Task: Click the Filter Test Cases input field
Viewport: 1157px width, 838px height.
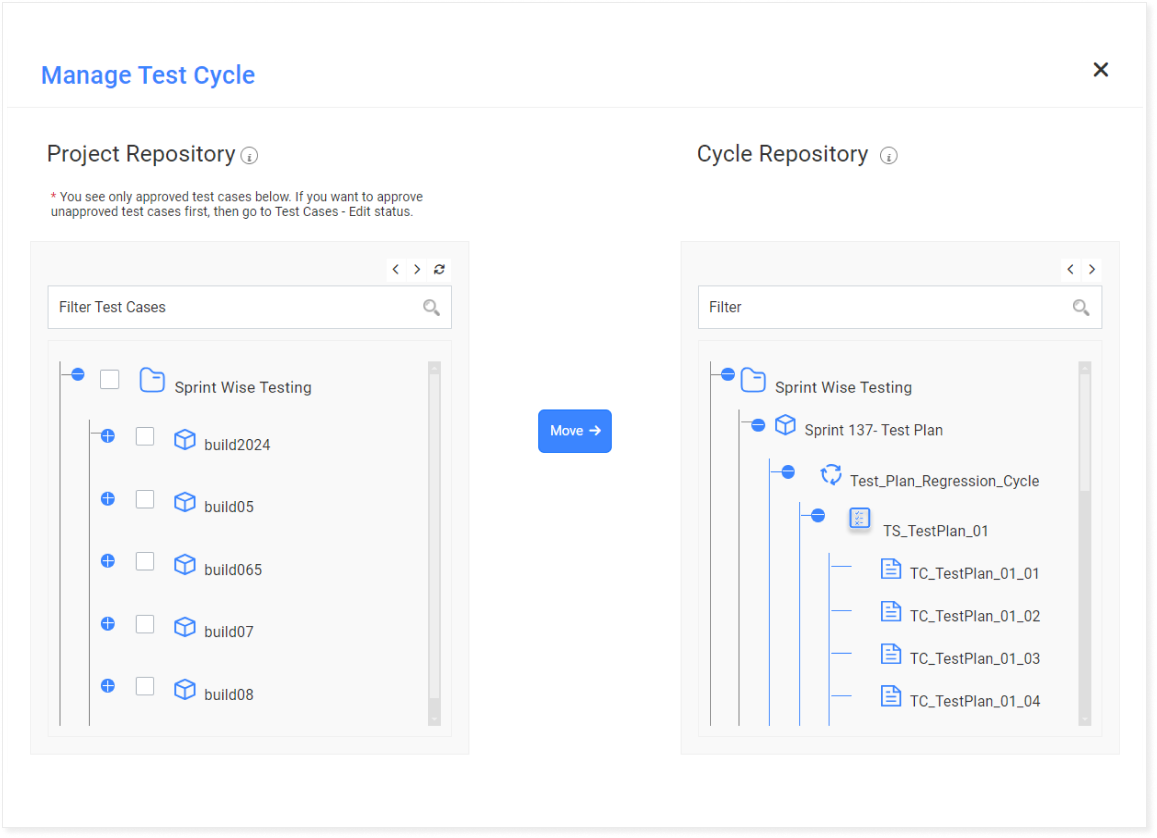Action: tap(235, 308)
